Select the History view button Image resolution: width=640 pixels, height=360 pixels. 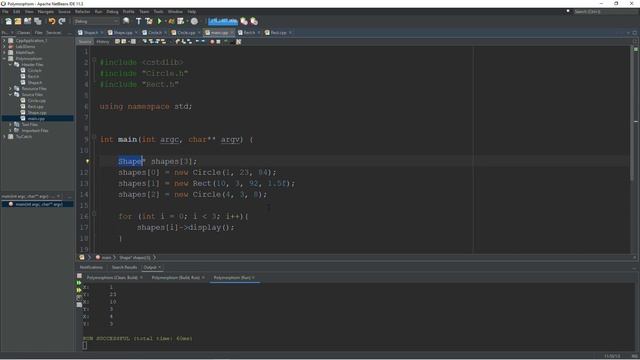coord(102,42)
